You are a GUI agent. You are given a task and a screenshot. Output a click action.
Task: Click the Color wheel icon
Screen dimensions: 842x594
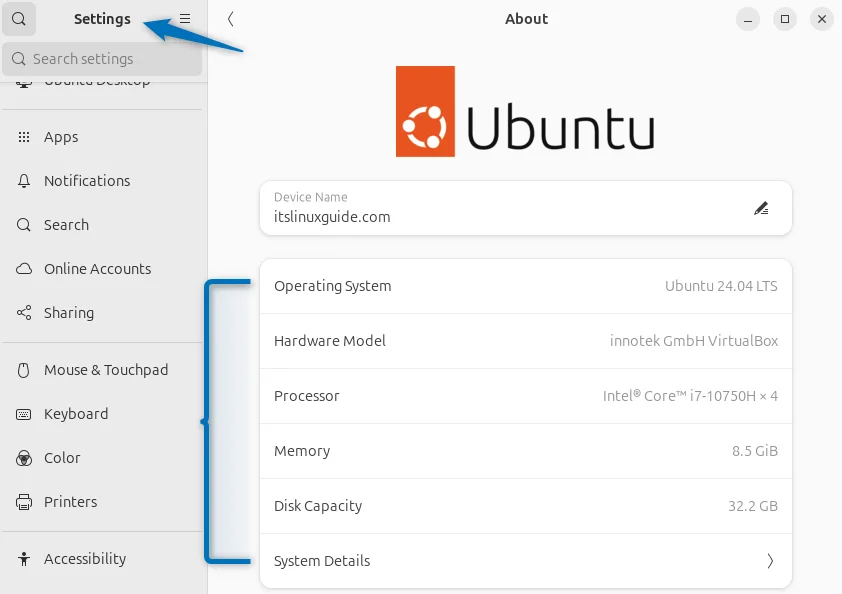(24, 458)
